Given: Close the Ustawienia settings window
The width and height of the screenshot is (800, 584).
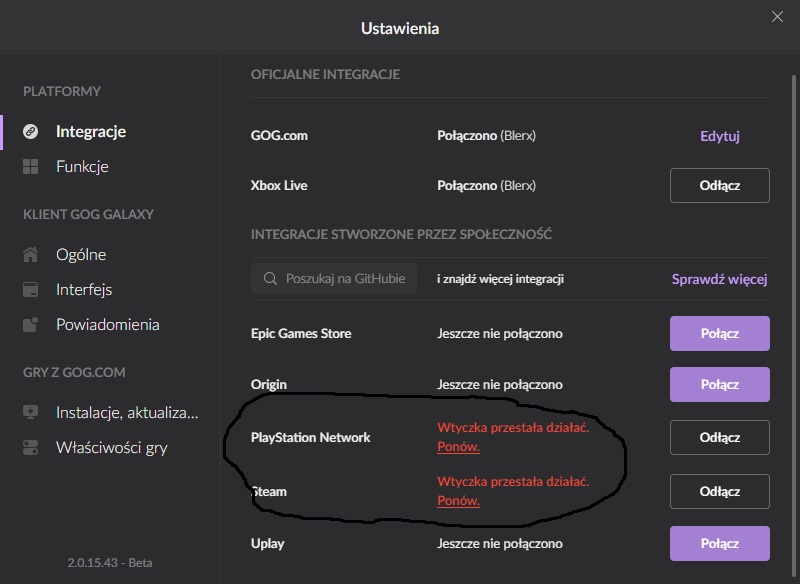Looking at the screenshot, I should point(777,17).
